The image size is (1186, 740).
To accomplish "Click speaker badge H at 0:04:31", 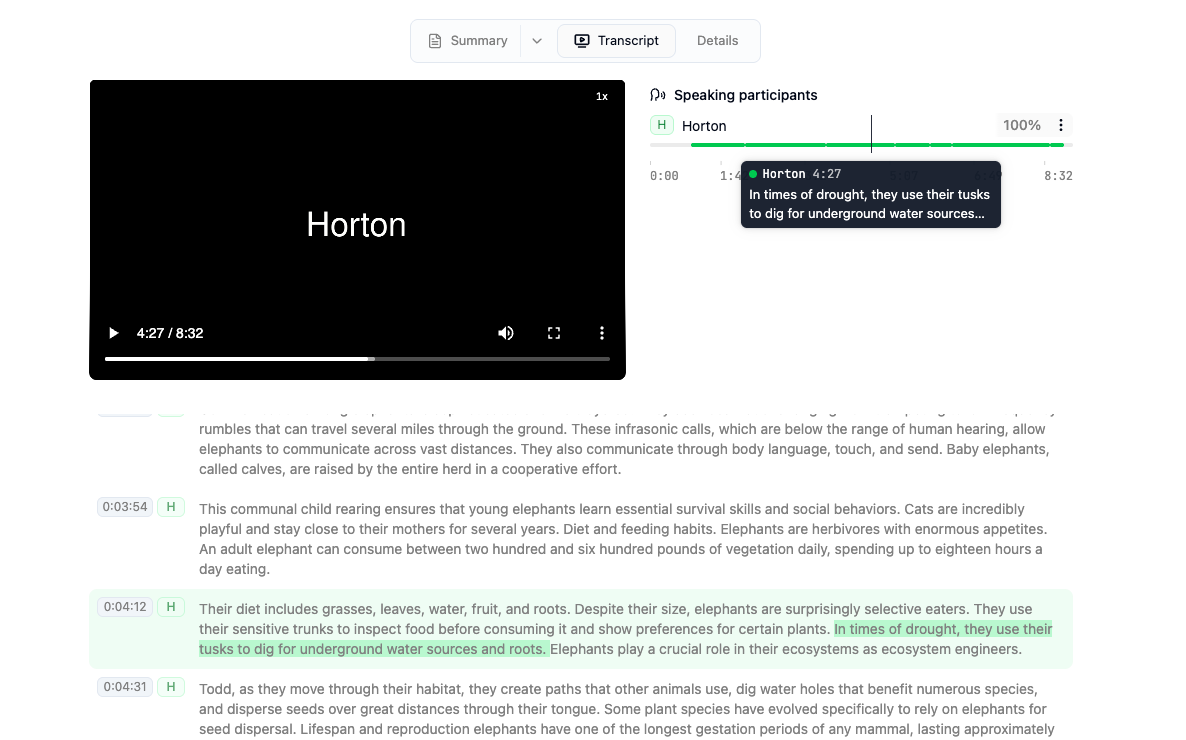I will [171, 687].
